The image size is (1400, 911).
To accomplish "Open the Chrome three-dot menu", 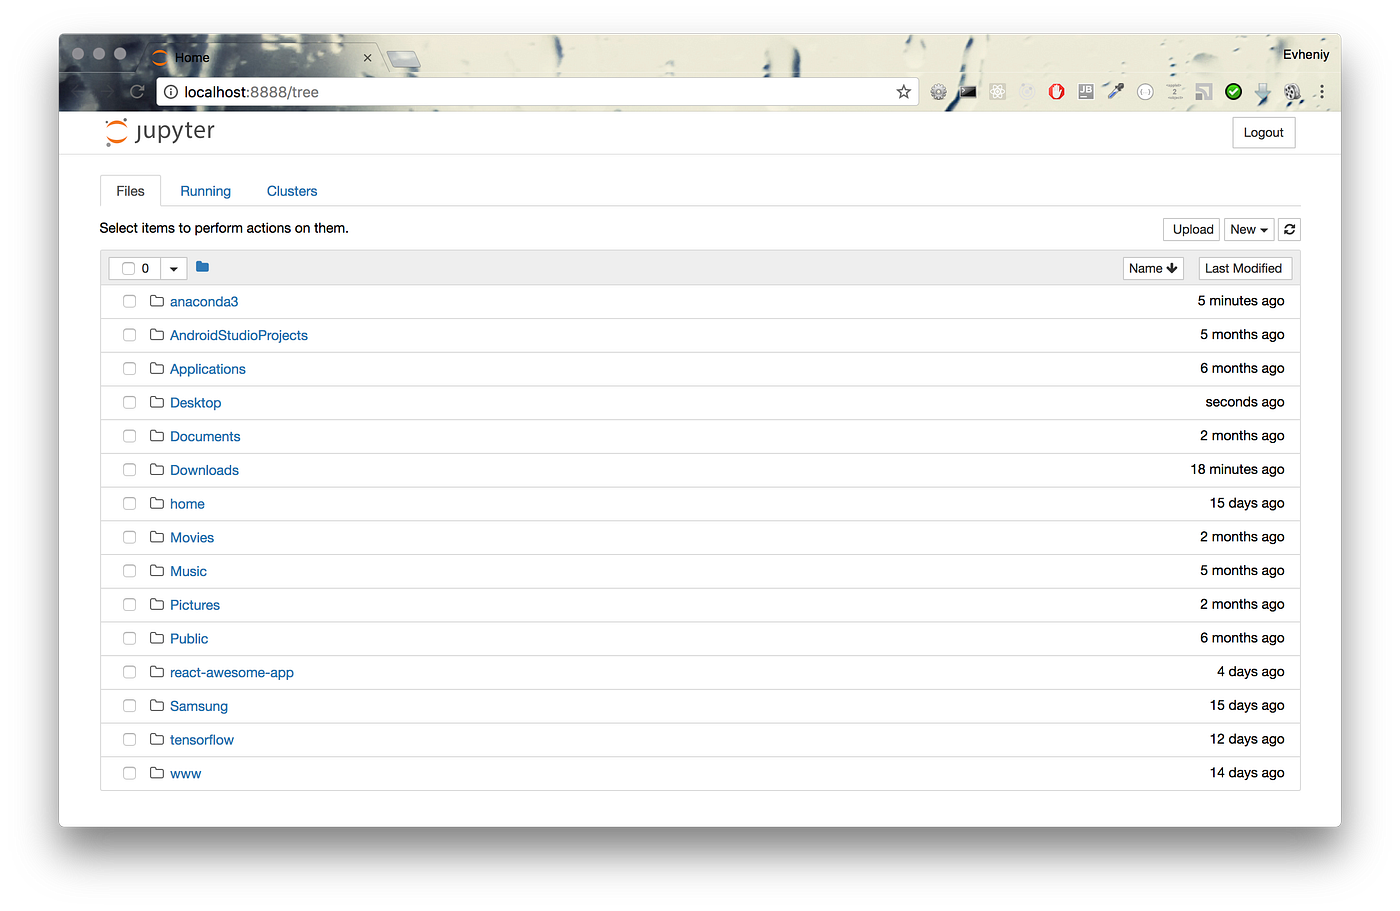I will pos(1322,91).
